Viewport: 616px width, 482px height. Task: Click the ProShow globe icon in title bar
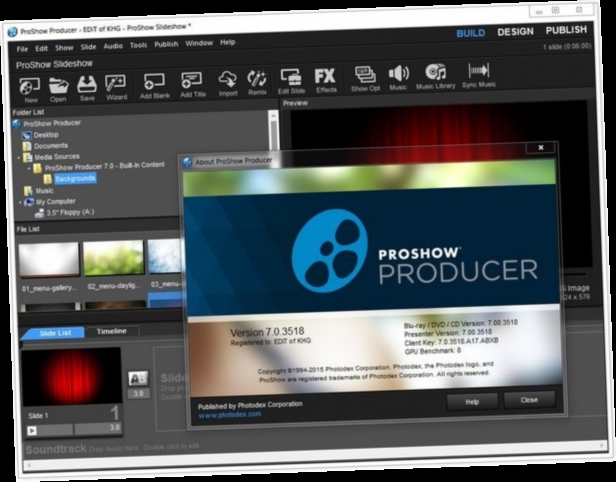point(12,31)
